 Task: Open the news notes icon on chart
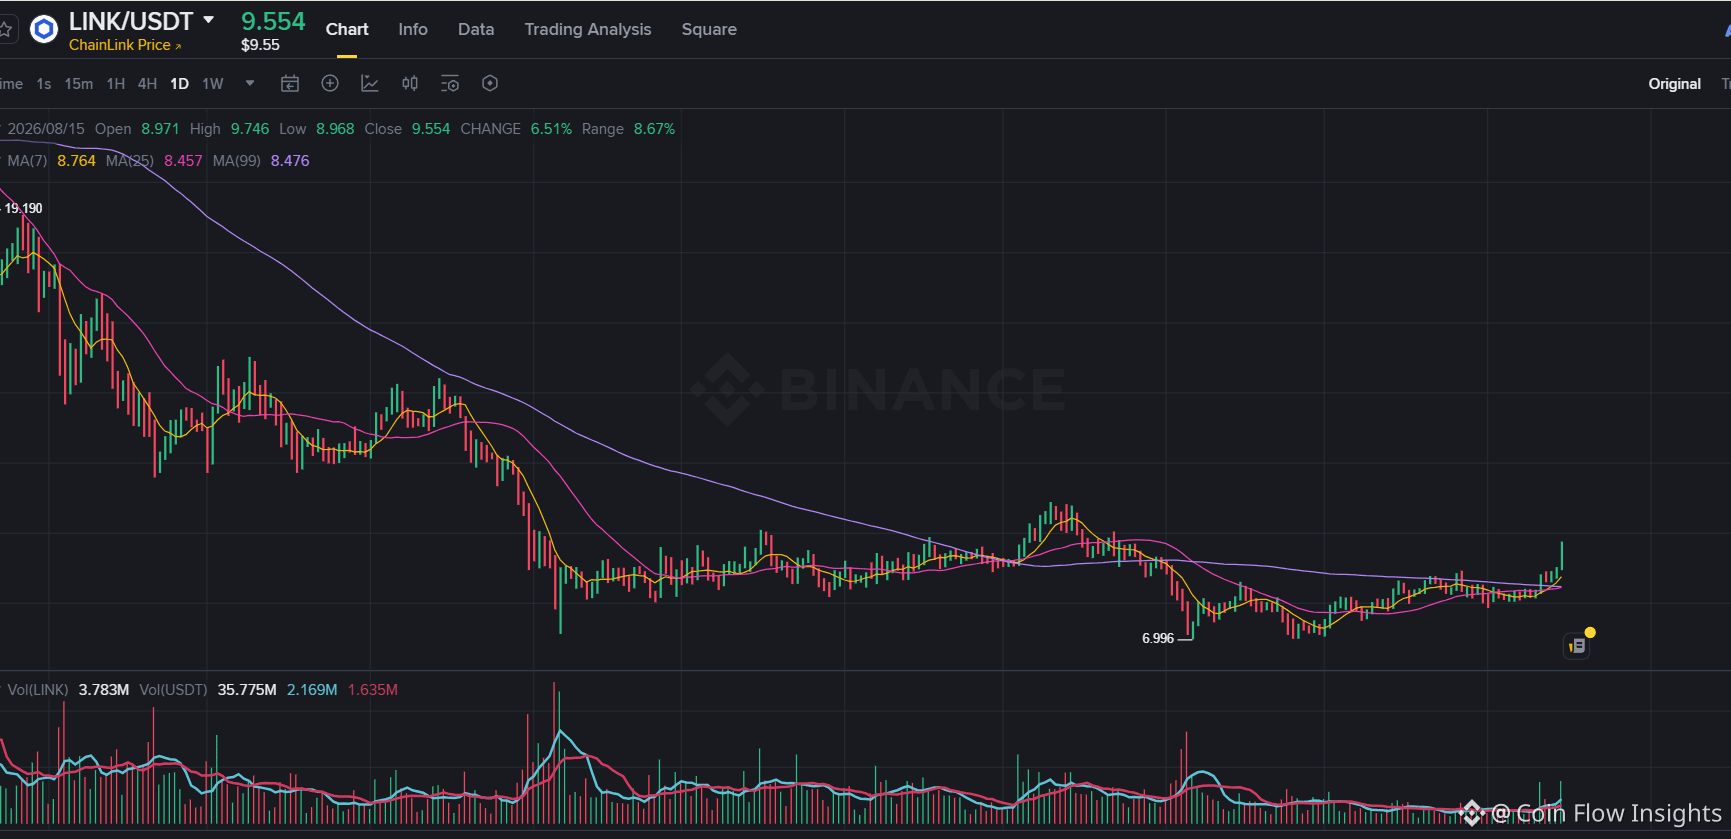tap(1577, 646)
